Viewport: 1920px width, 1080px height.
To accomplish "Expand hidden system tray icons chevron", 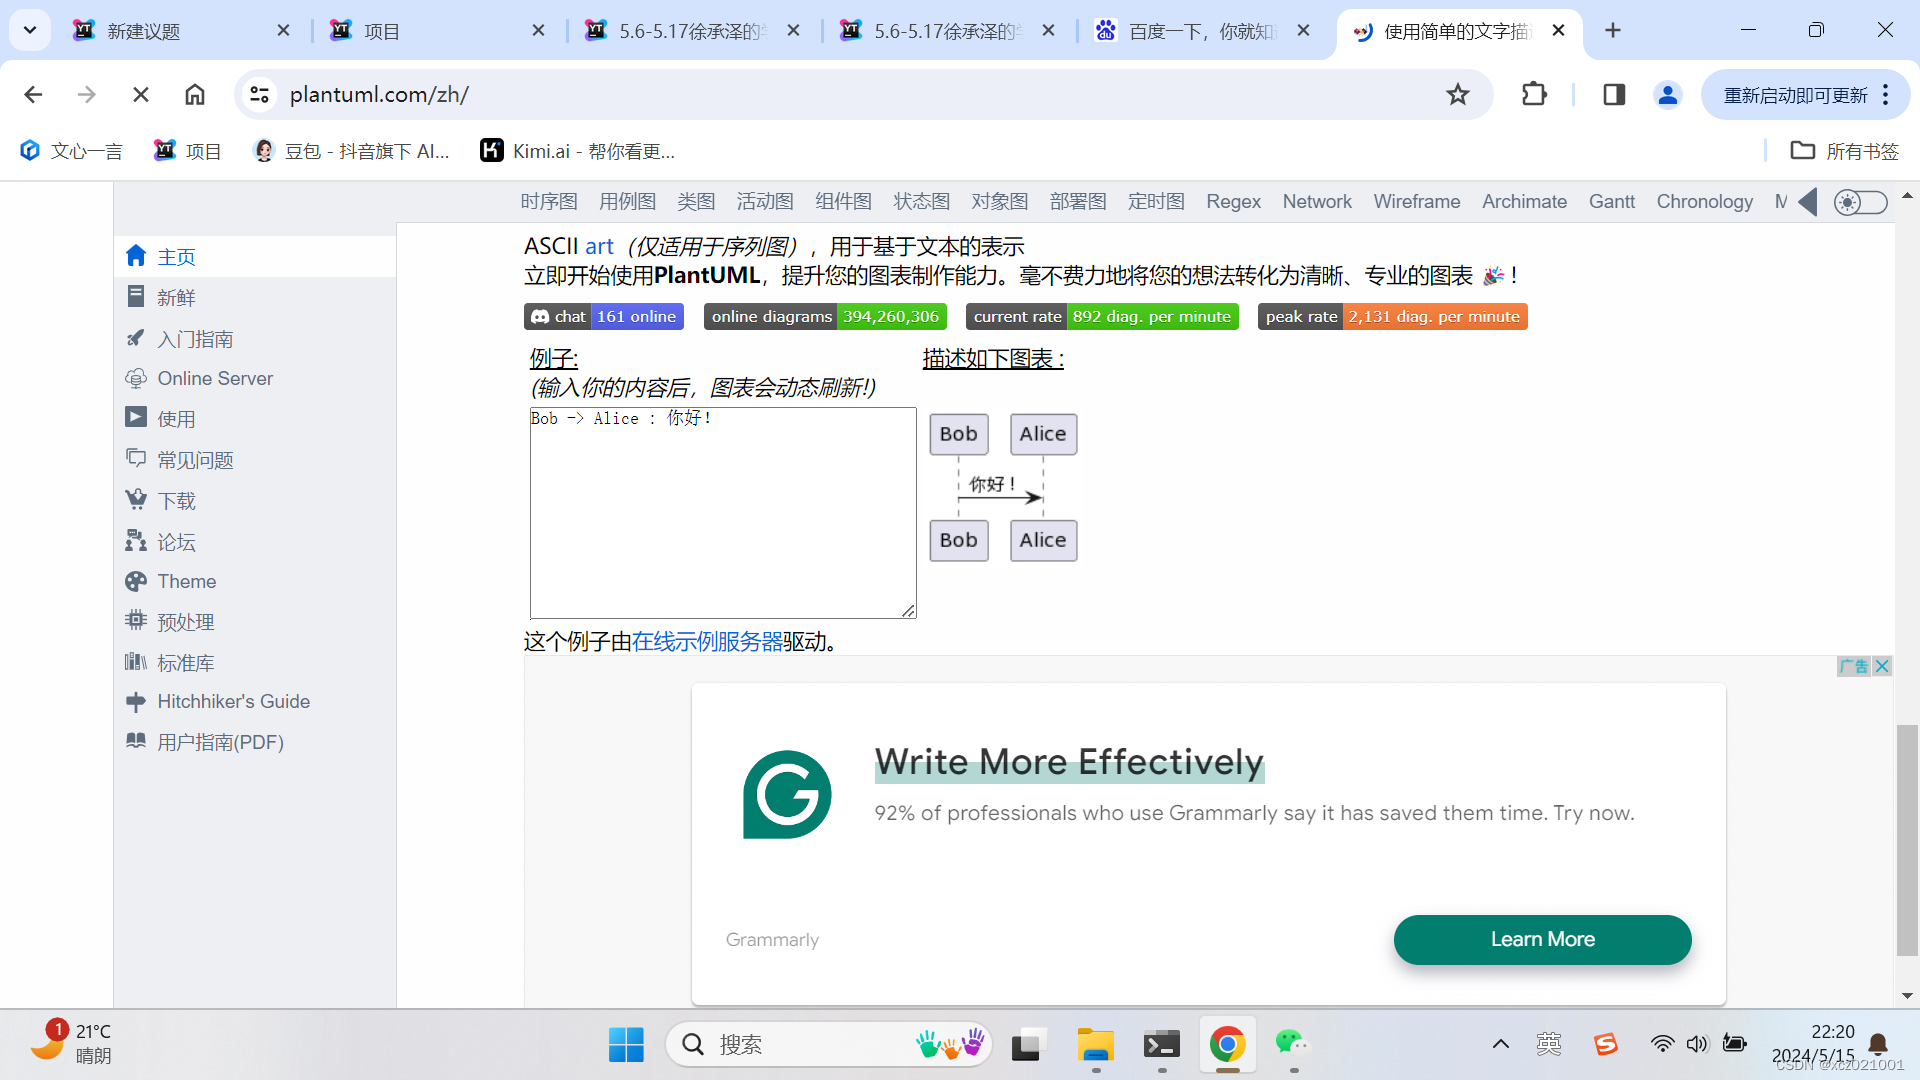I will (x=1500, y=1044).
